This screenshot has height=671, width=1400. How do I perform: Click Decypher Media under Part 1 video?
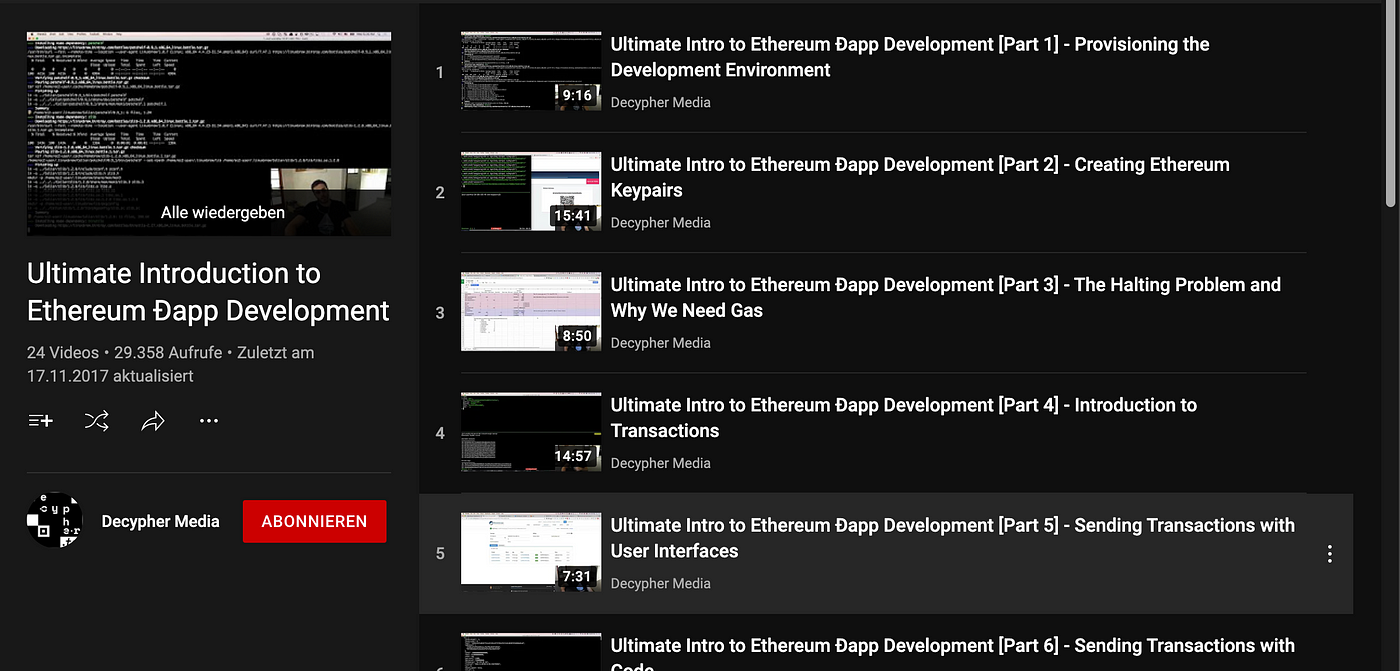pos(660,102)
